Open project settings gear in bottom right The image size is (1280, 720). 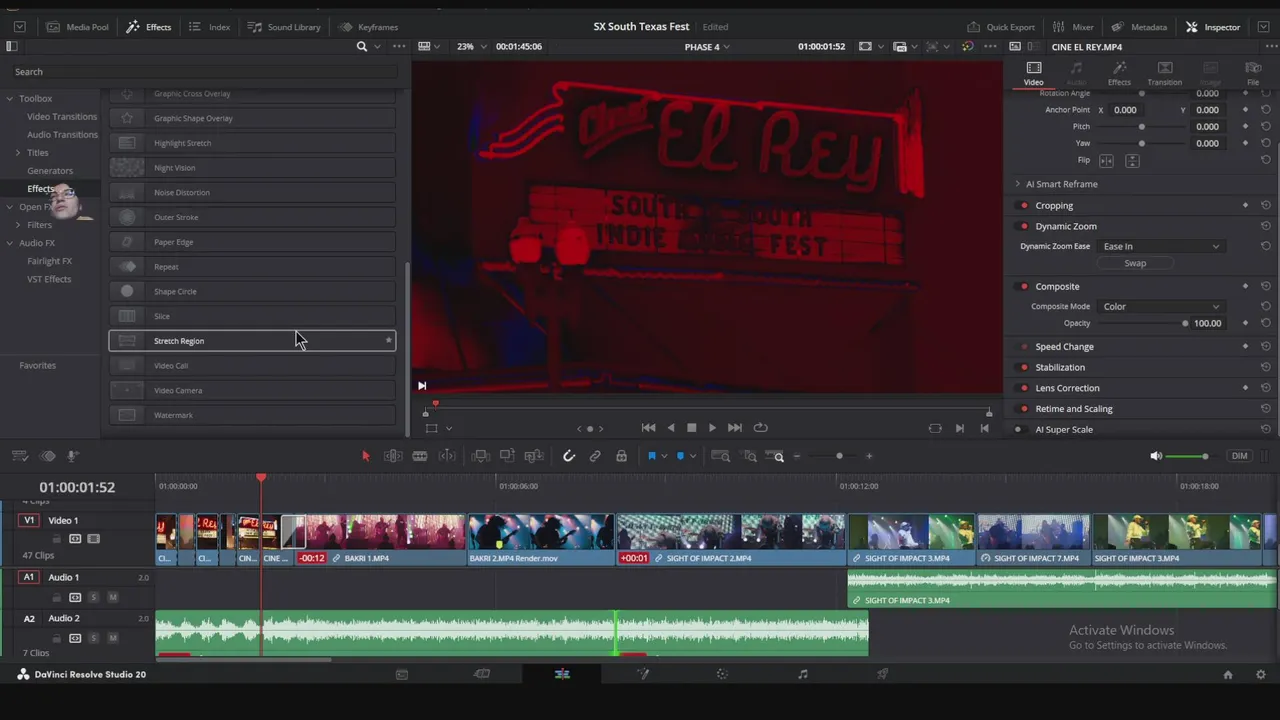[1260, 675]
